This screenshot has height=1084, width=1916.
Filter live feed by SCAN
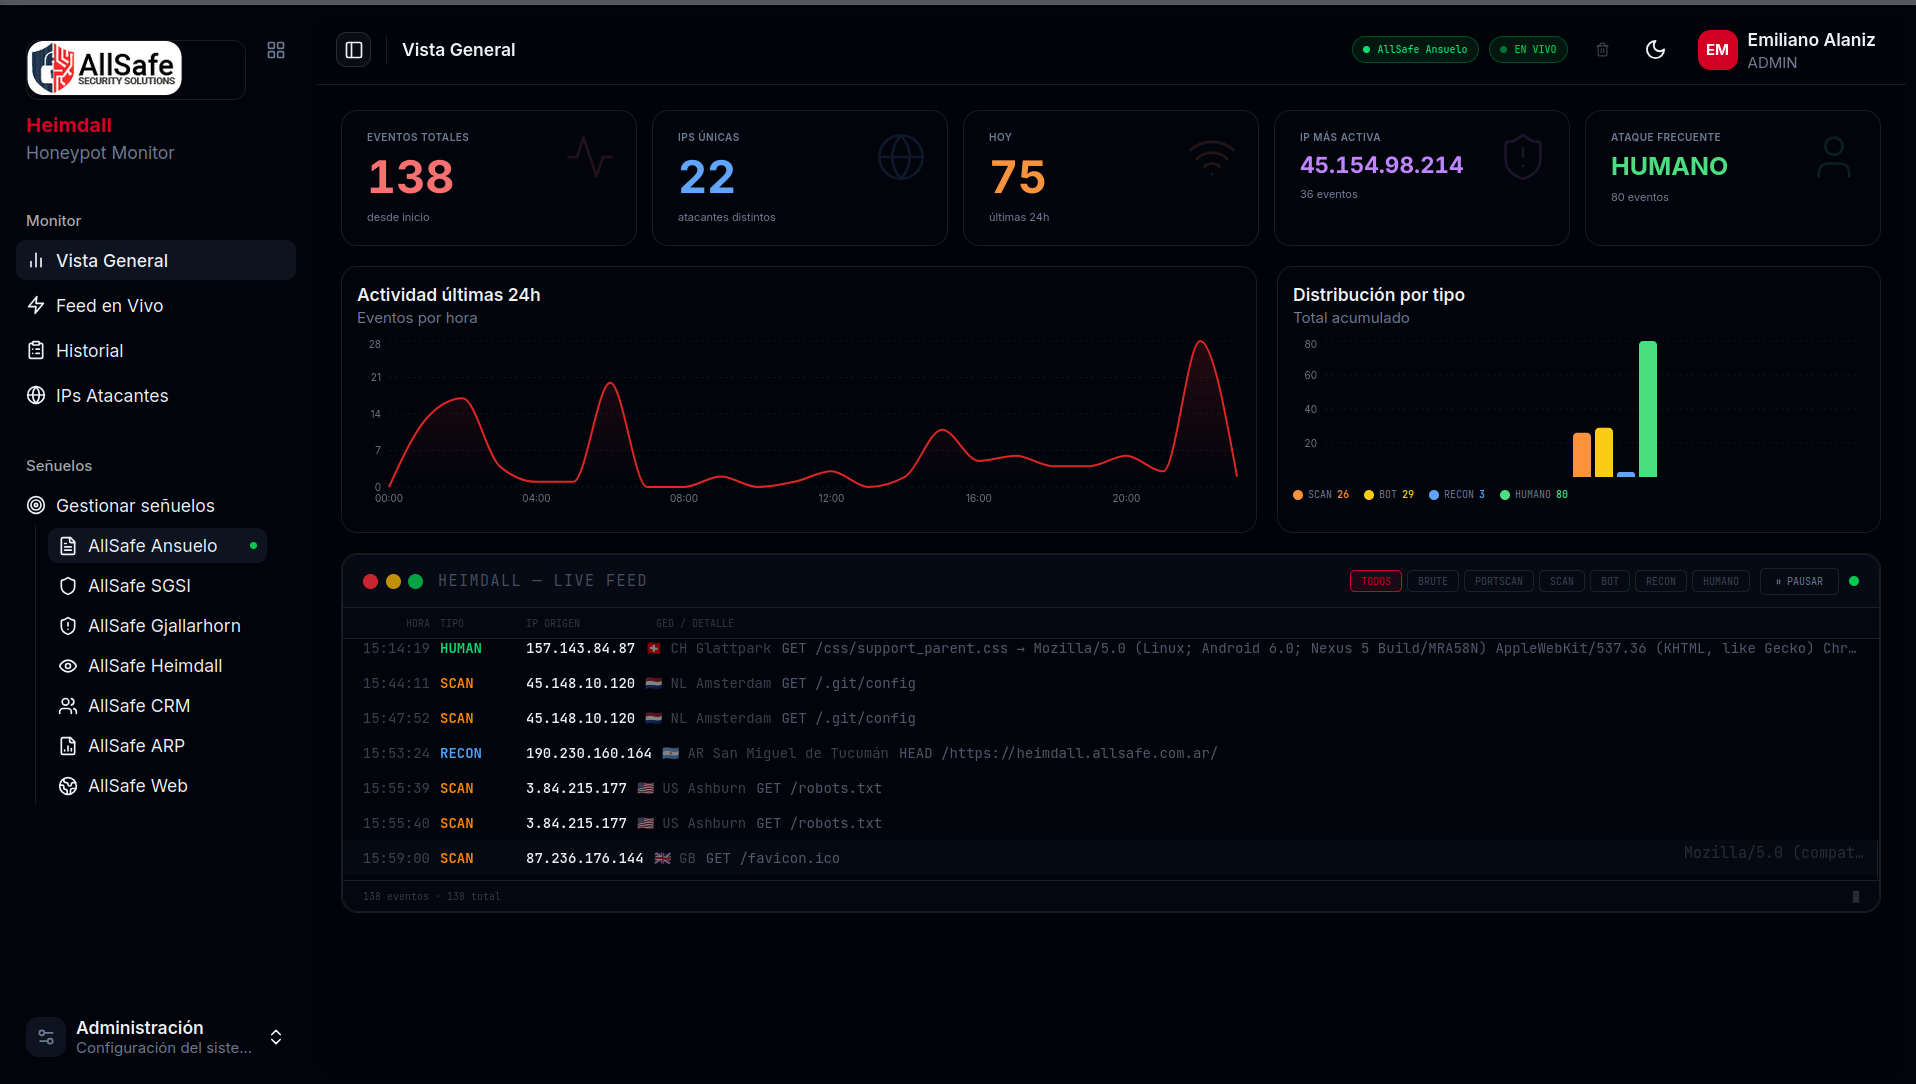(x=1562, y=581)
